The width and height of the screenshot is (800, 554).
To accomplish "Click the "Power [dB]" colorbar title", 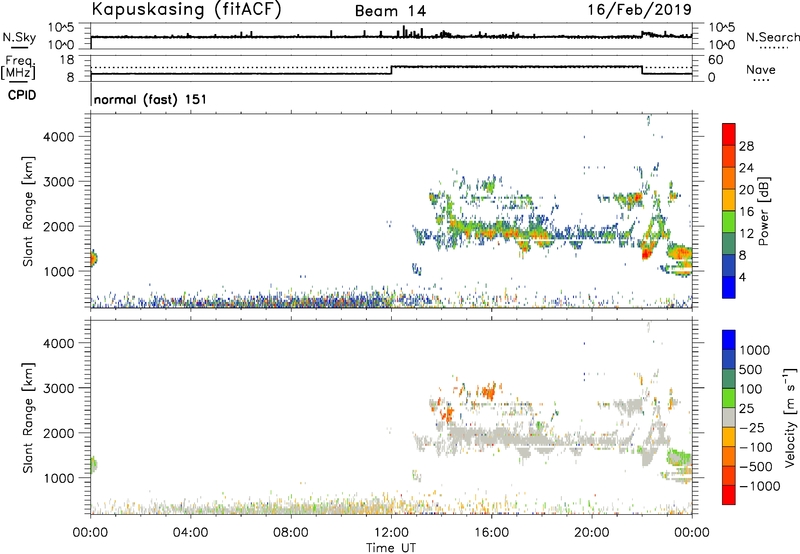I will pos(763,211).
